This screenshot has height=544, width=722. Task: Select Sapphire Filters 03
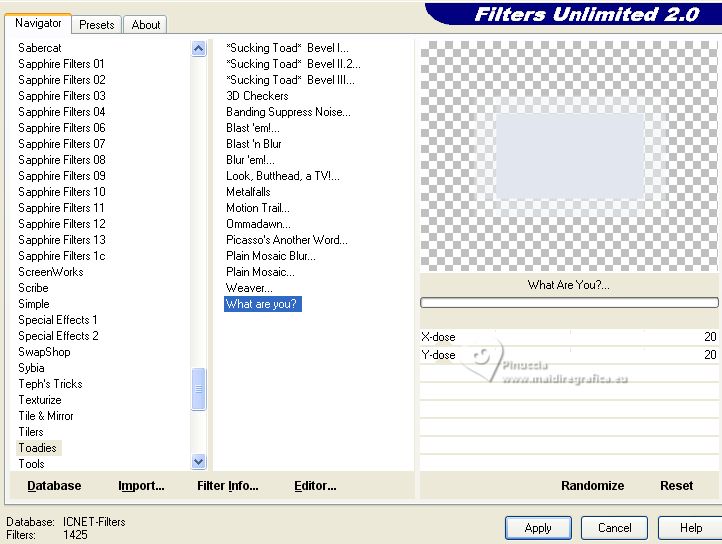pos(62,96)
